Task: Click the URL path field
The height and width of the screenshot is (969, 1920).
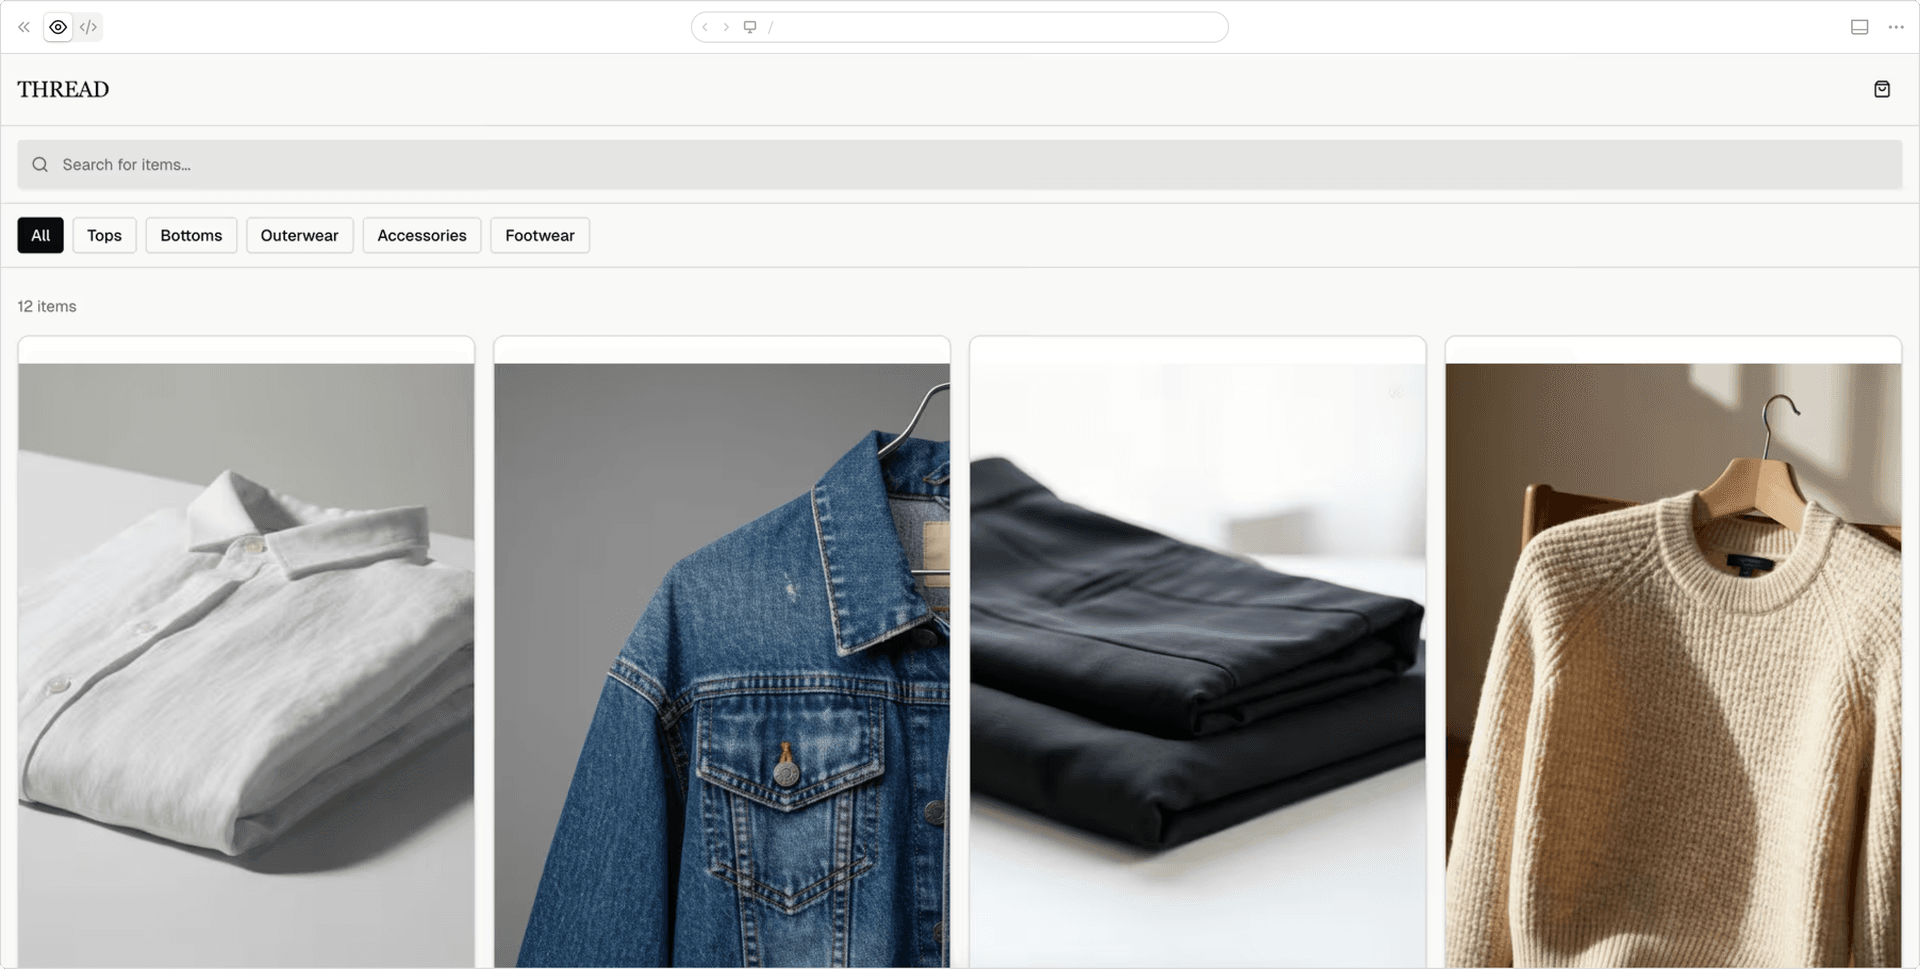Action: pos(990,27)
